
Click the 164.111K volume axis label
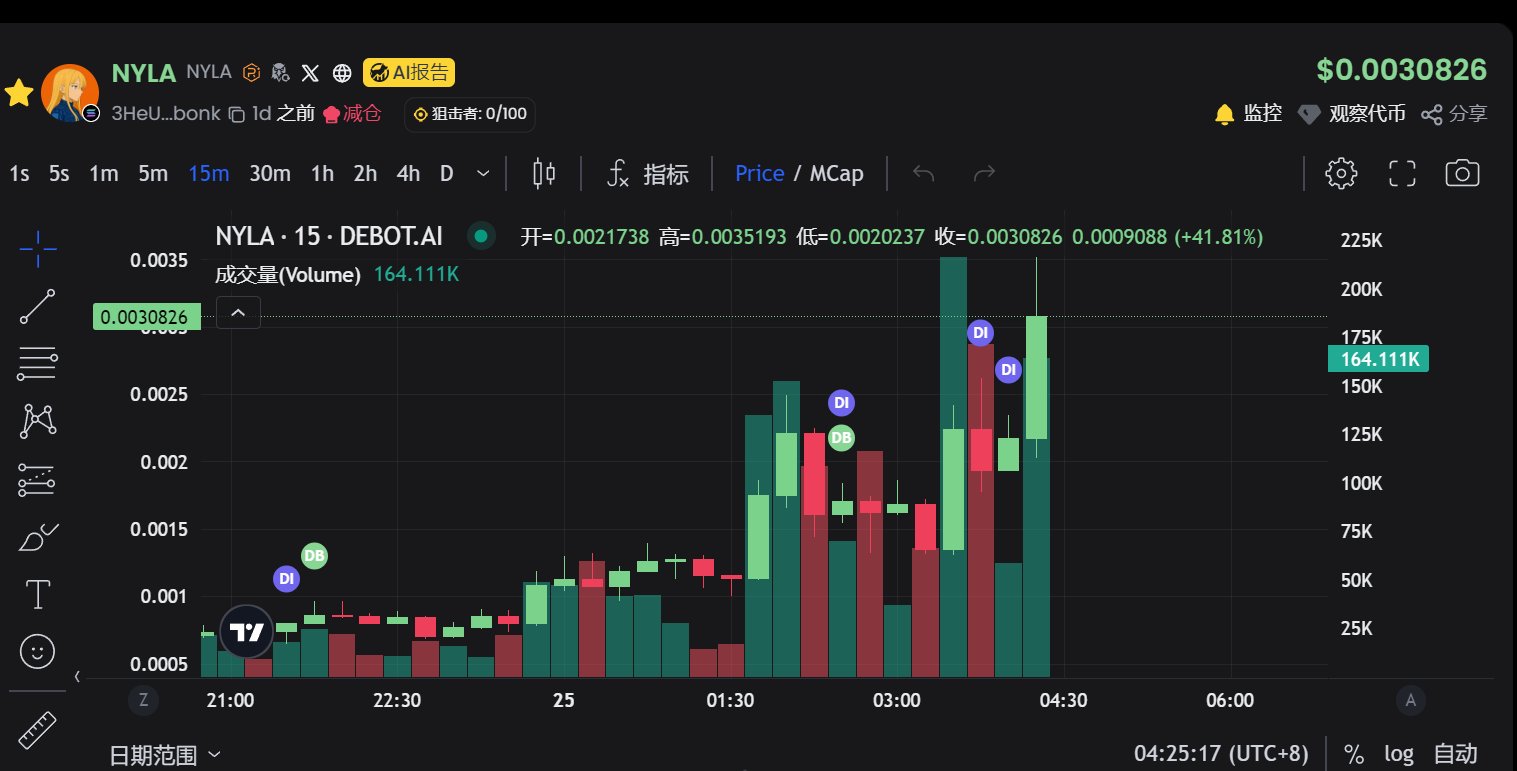pos(1378,359)
